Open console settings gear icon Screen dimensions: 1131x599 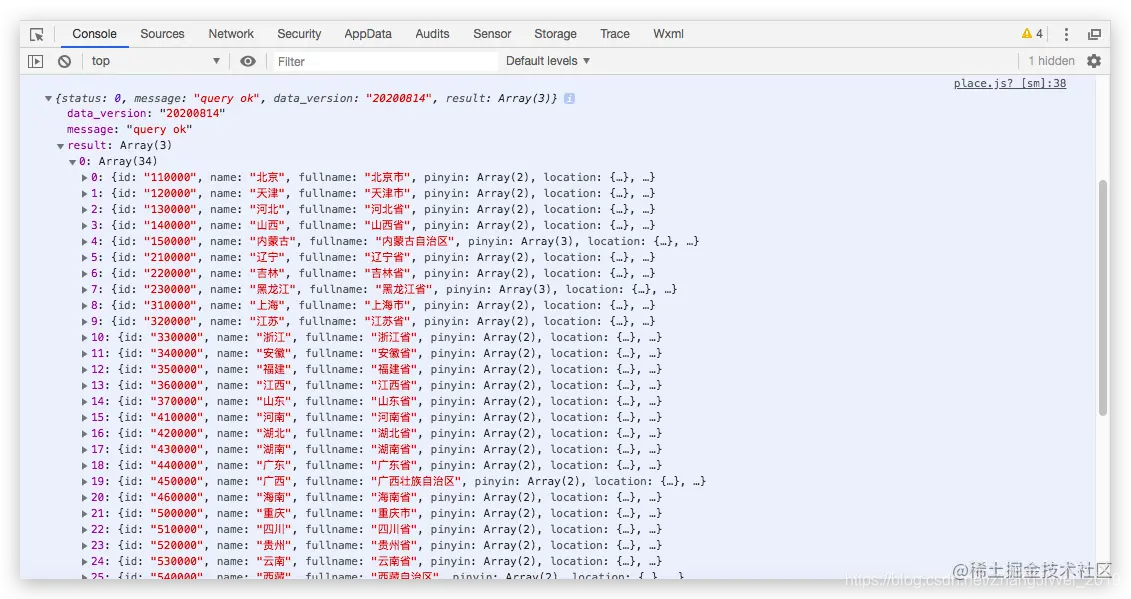[x=1093, y=61]
